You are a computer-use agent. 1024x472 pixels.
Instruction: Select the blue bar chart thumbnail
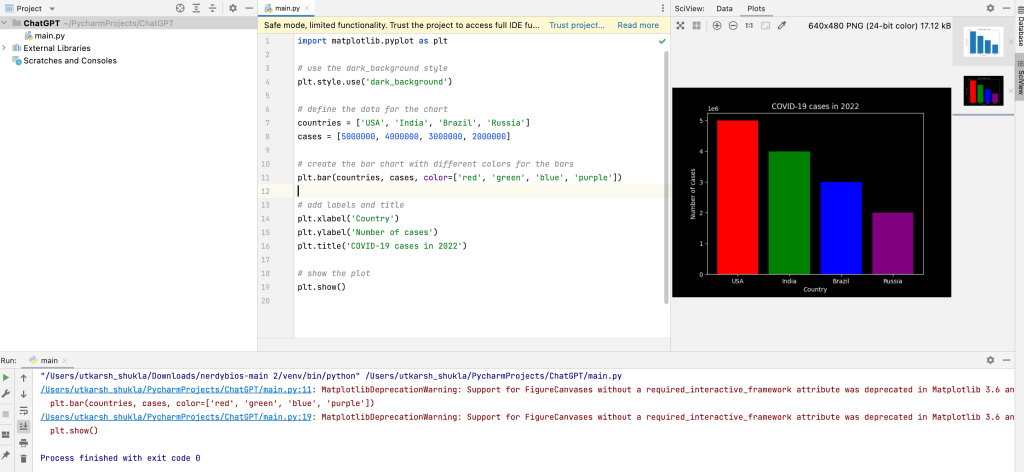click(983, 41)
